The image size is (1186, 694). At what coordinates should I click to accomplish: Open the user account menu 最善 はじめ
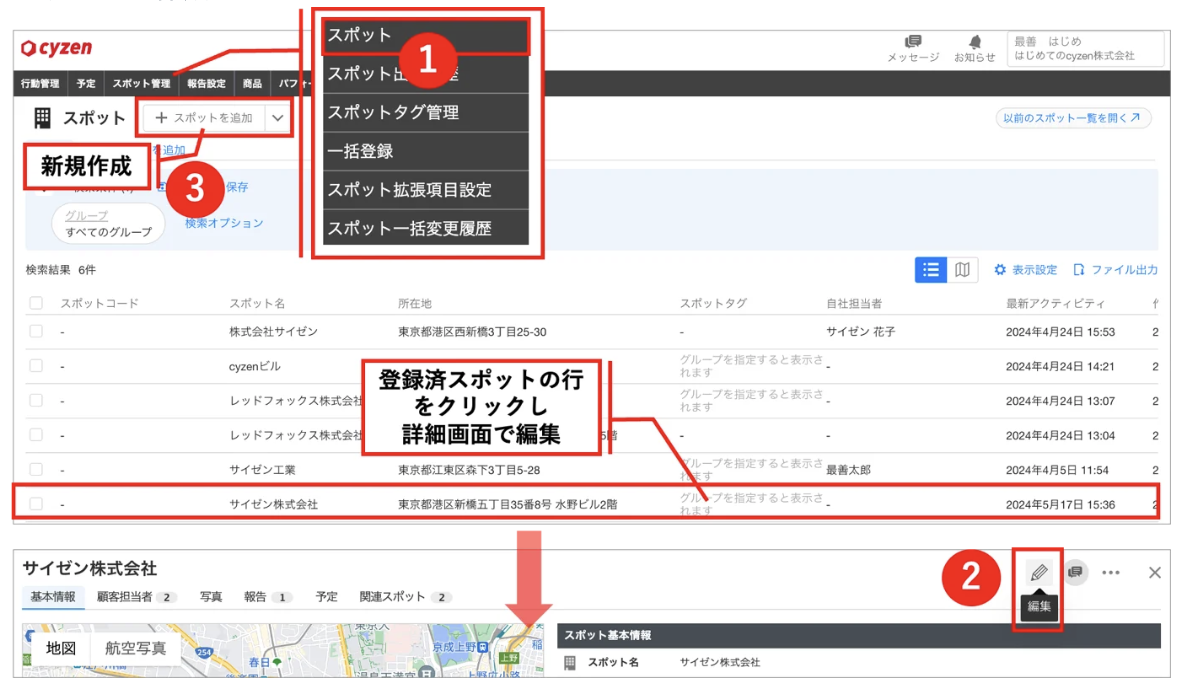pos(1085,48)
